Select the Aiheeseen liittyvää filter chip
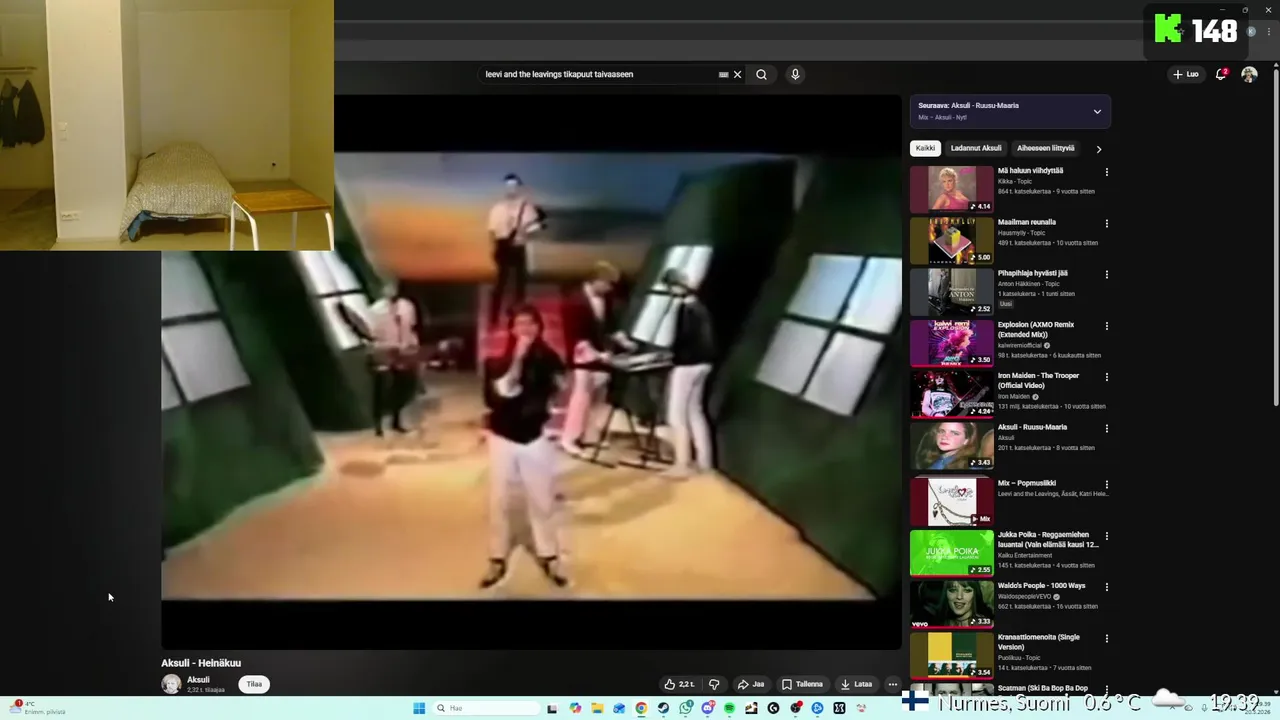Screen dimensions: 1280x720 click(1046, 148)
